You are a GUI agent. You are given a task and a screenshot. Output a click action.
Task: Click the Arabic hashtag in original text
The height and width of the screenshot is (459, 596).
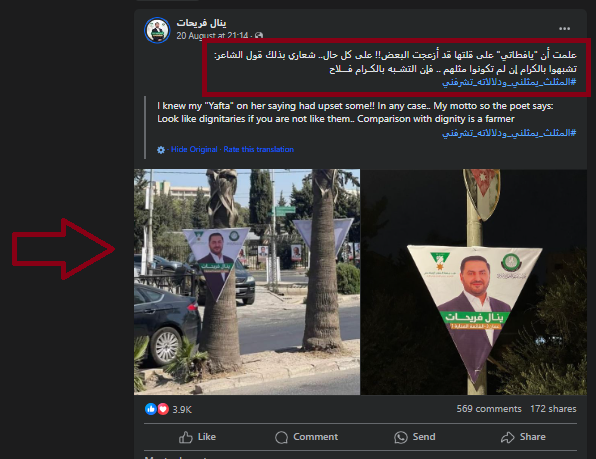coord(509,82)
